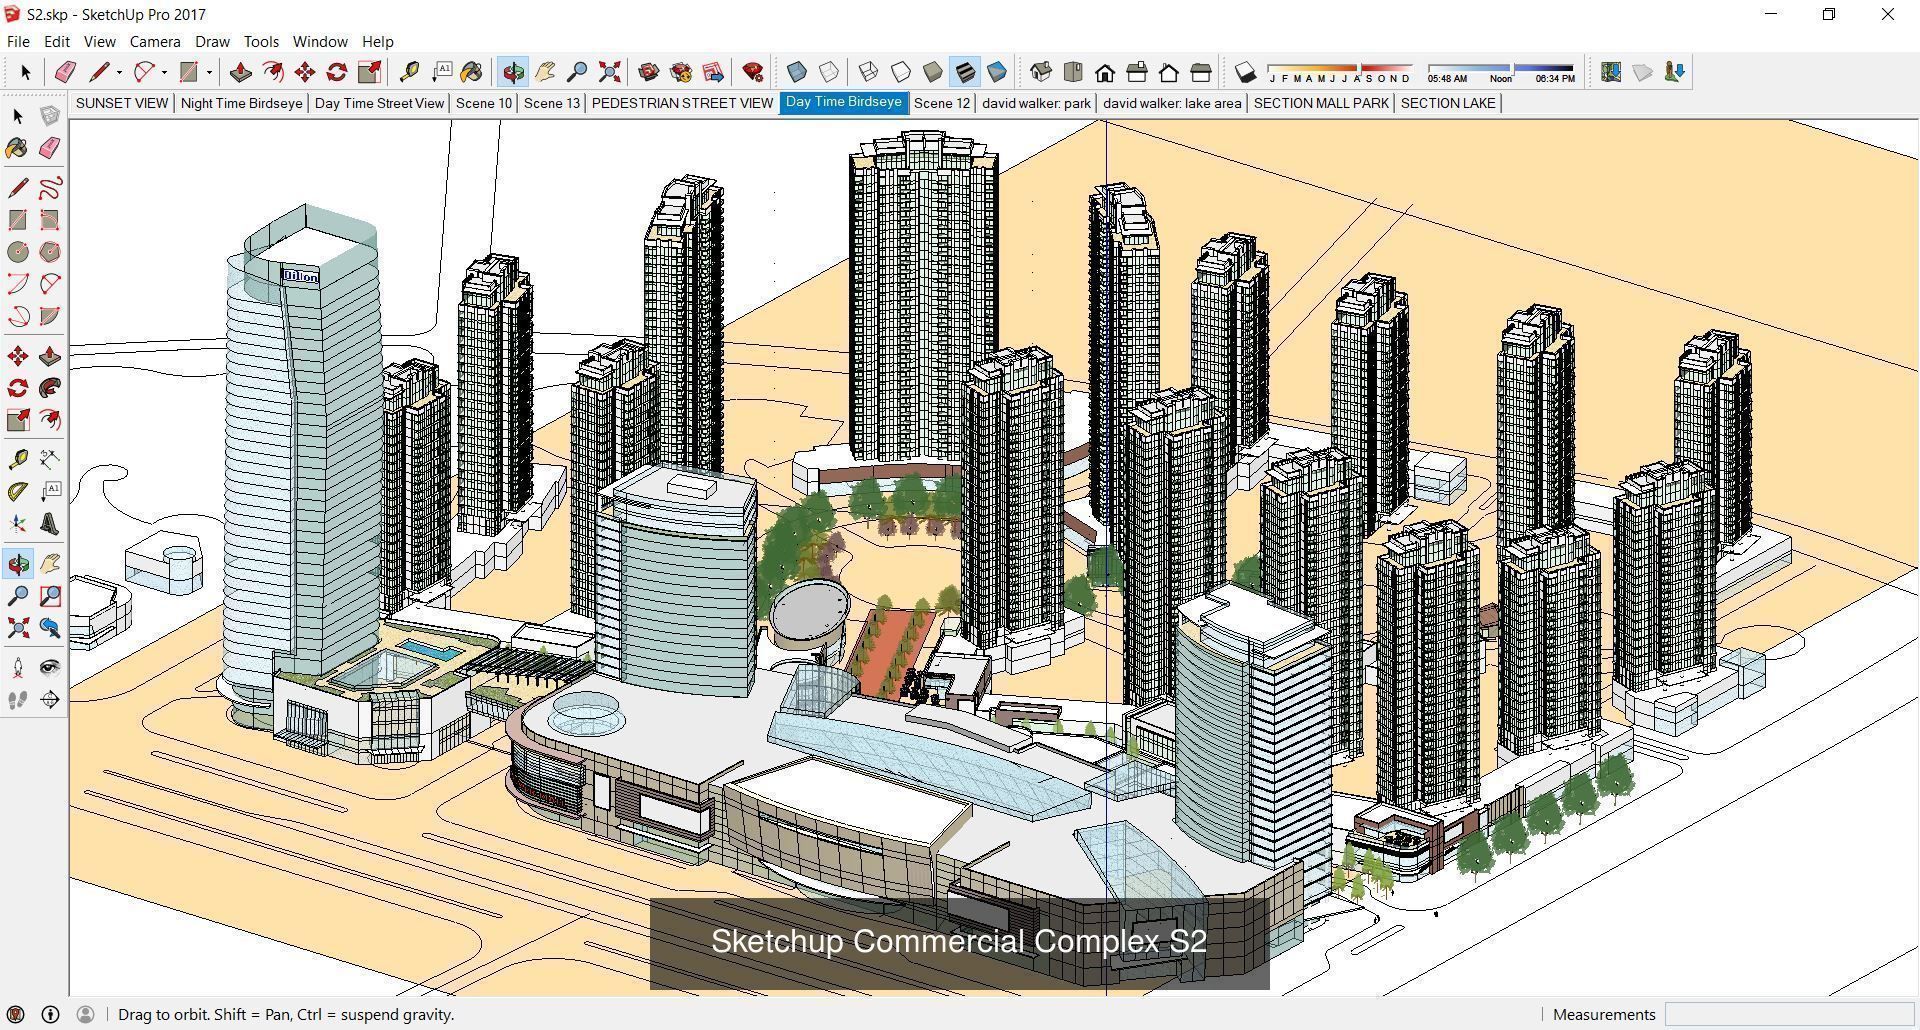Open the File menu
The image size is (1920, 1030).
pos(18,41)
